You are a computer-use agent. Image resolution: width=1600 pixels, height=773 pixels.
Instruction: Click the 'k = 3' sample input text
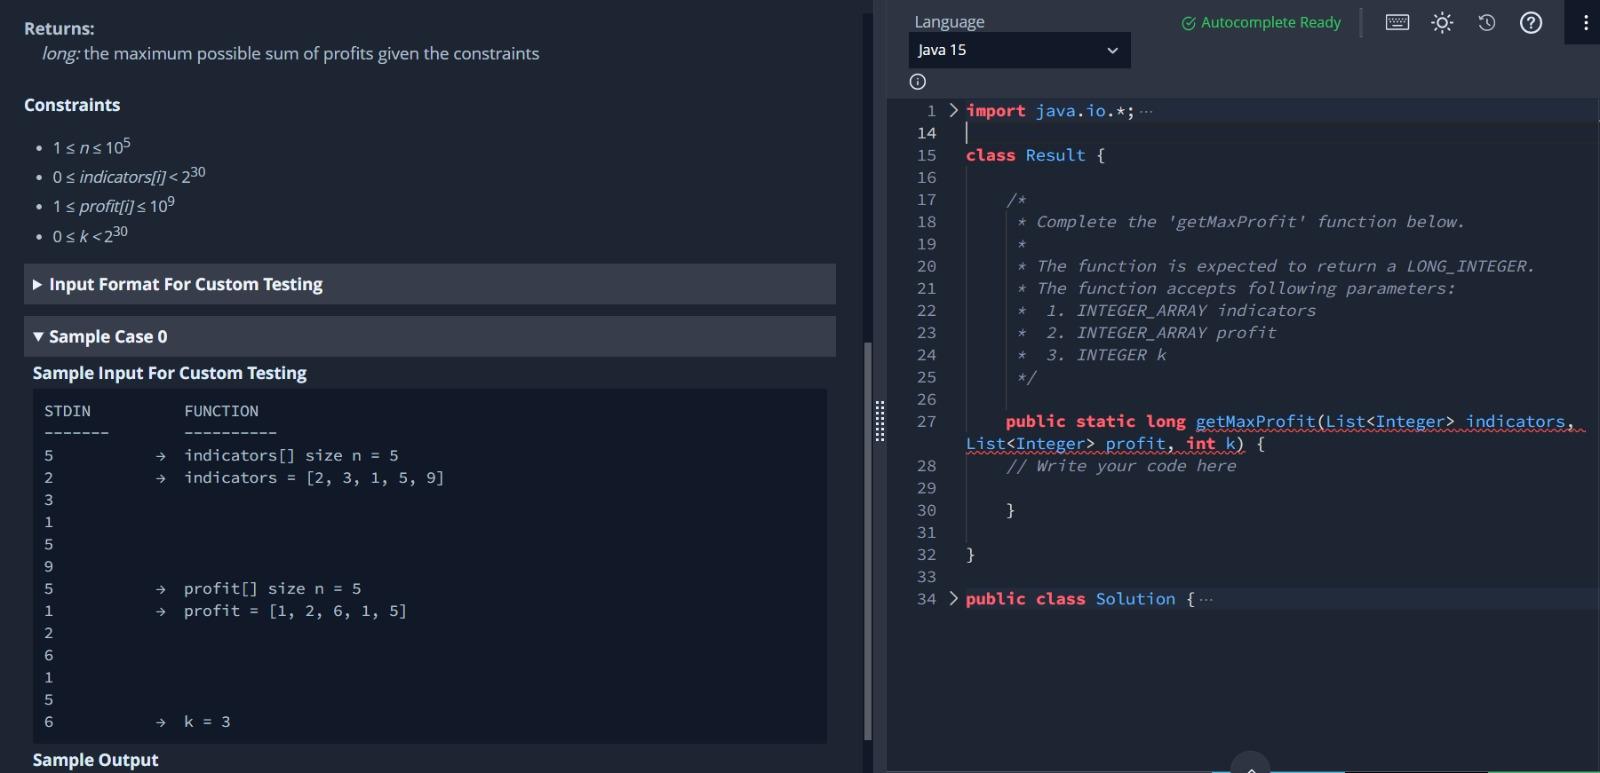click(x=207, y=722)
